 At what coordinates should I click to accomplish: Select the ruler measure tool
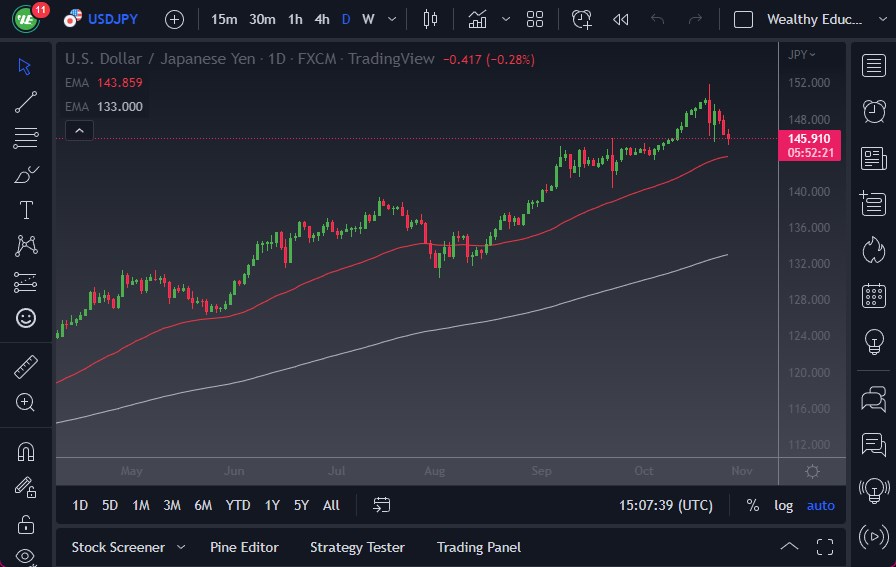26,367
